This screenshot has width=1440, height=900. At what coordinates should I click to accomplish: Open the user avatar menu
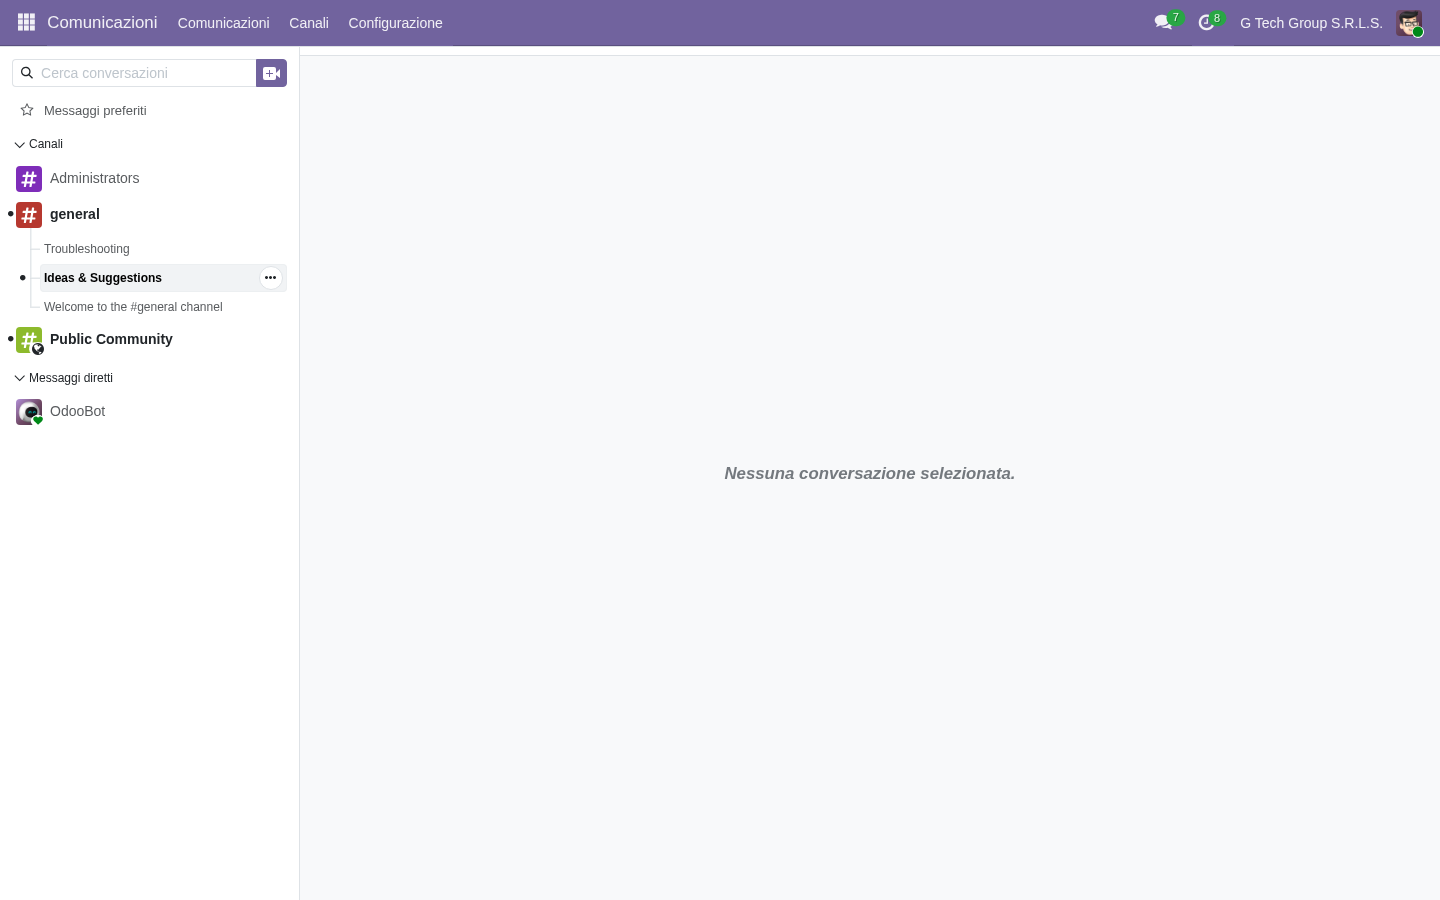(1409, 23)
